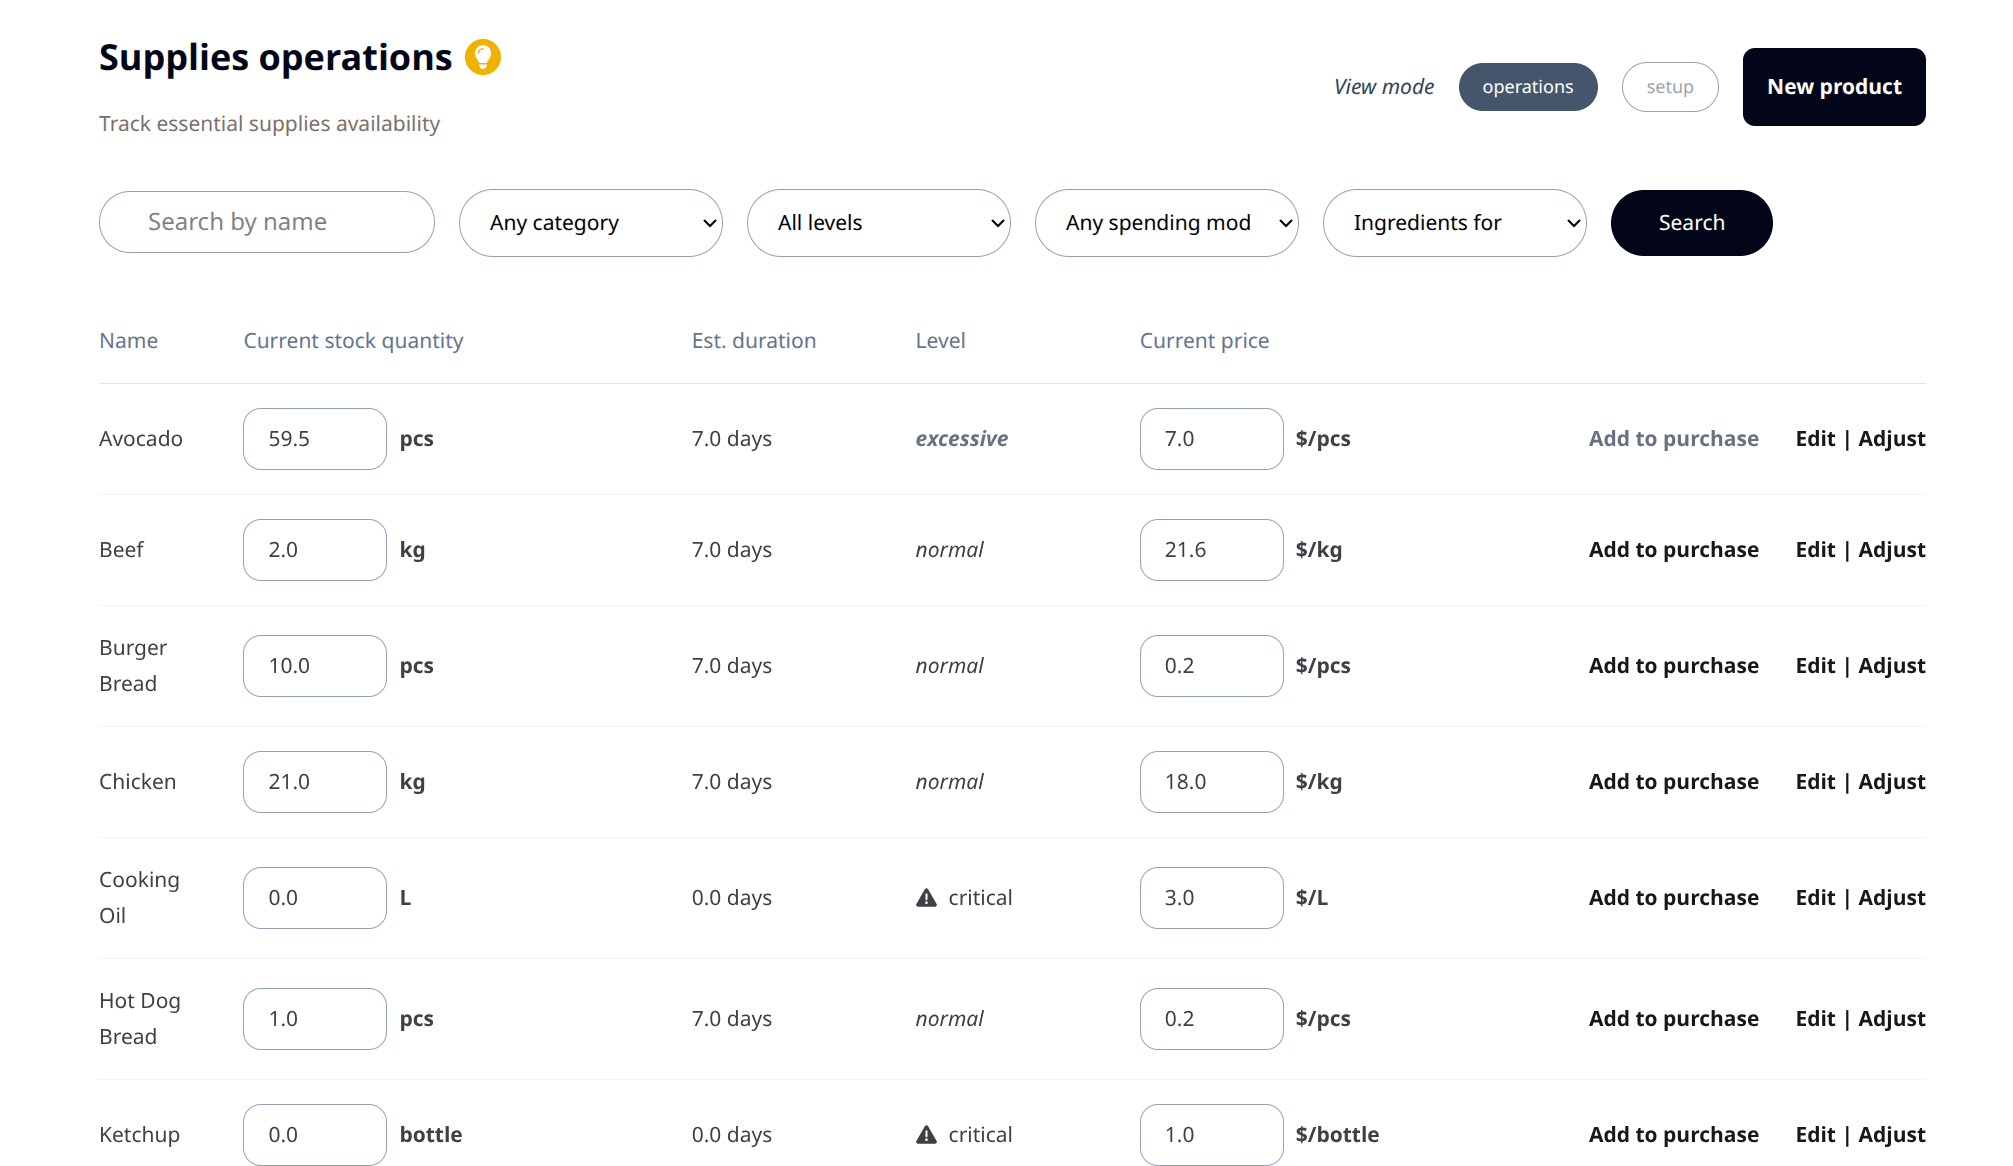Click the lightbulb hint icon beside title
Viewport: 2013px width, 1166px height.
point(483,58)
